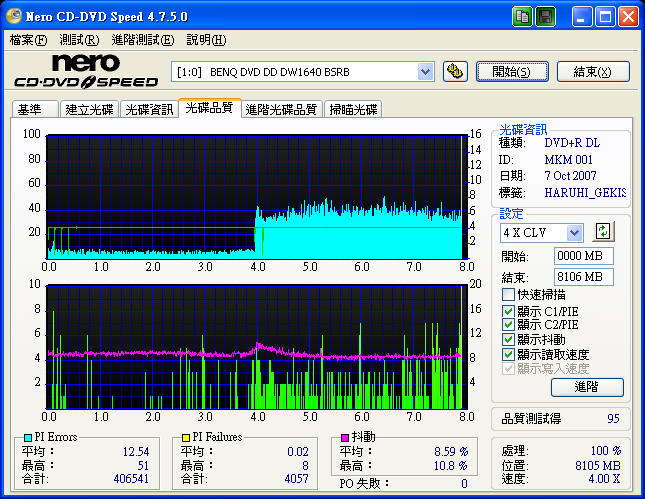Viewport: 645px width, 499px height.
Task: Click the position value 8105 MB
Action: (598, 466)
